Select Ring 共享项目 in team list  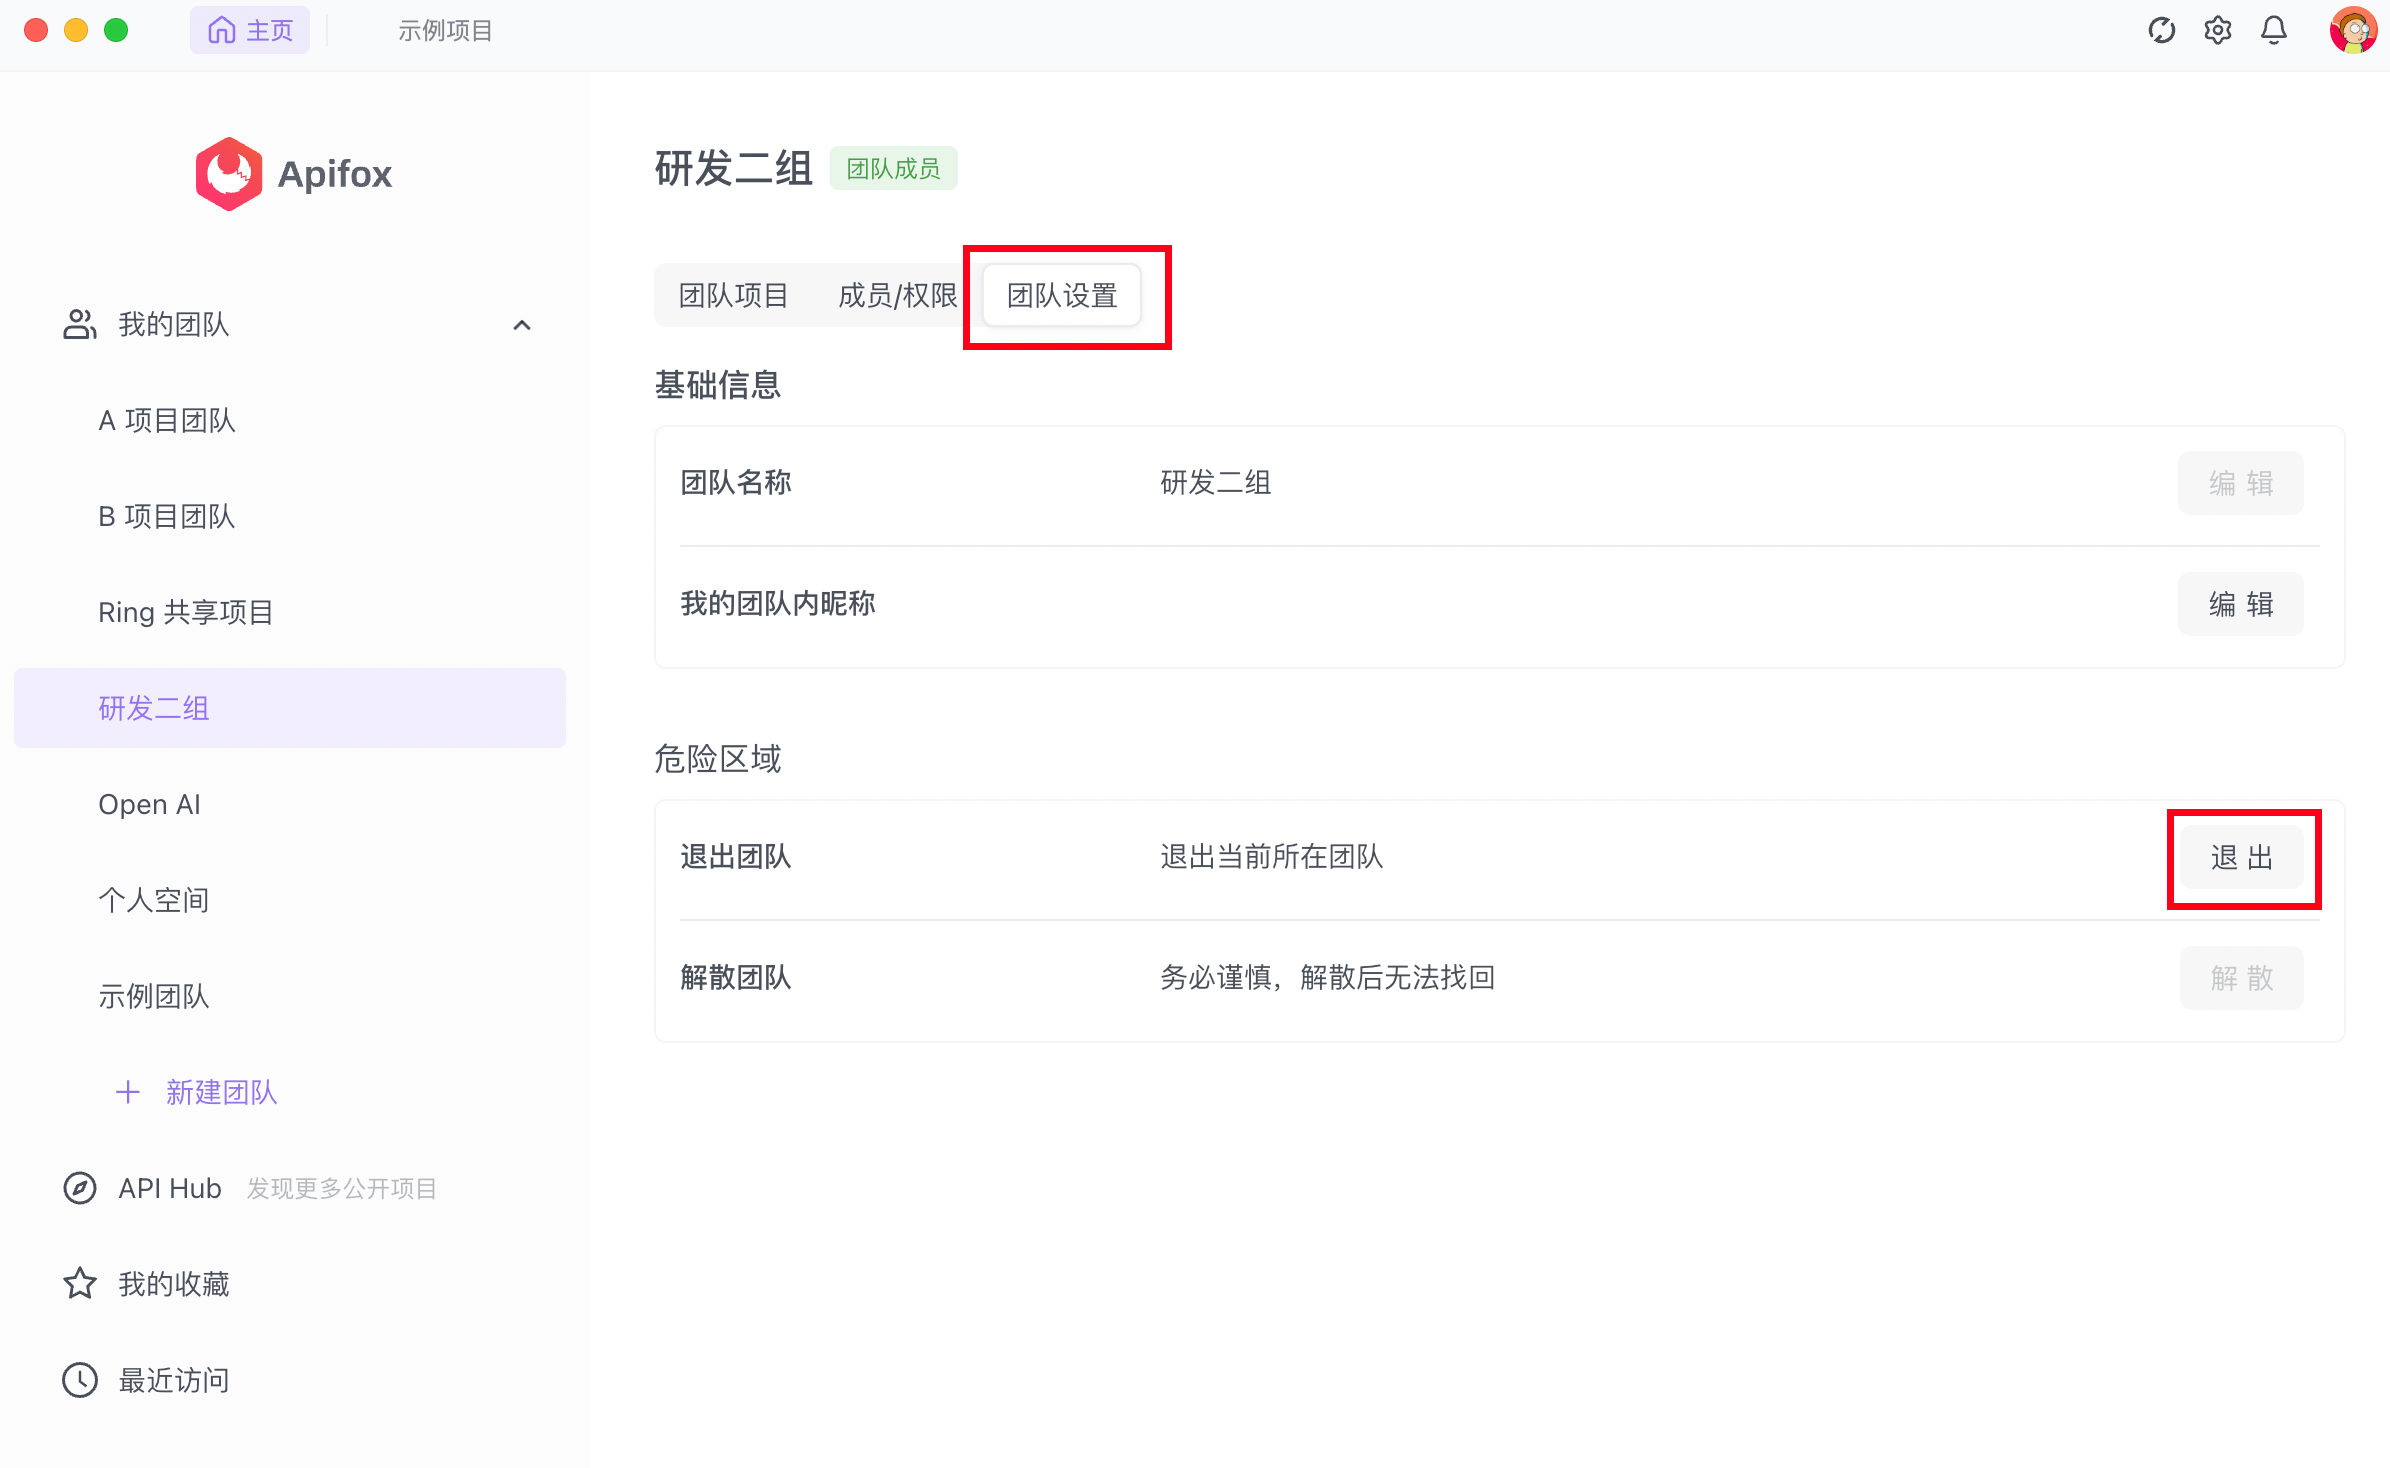(x=186, y=612)
